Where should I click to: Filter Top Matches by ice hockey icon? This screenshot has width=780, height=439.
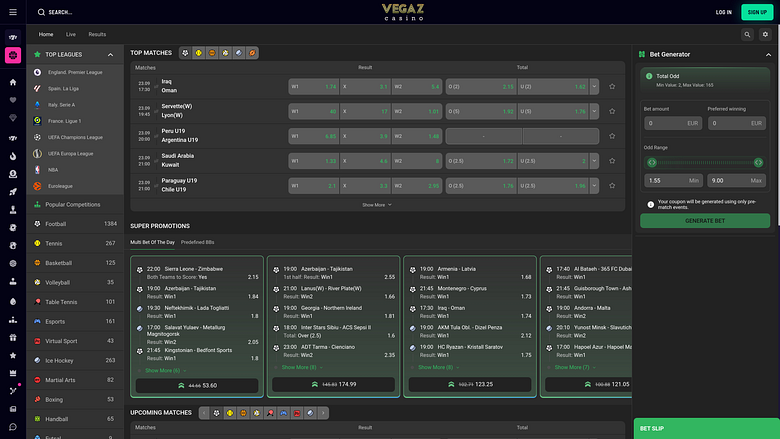click(x=239, y=53)
